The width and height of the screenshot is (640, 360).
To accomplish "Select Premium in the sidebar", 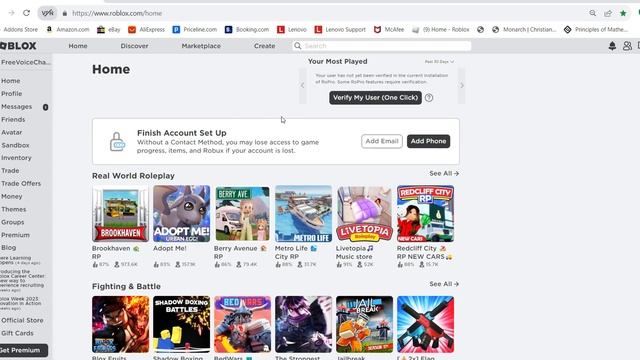I will [x=15, y=235].
